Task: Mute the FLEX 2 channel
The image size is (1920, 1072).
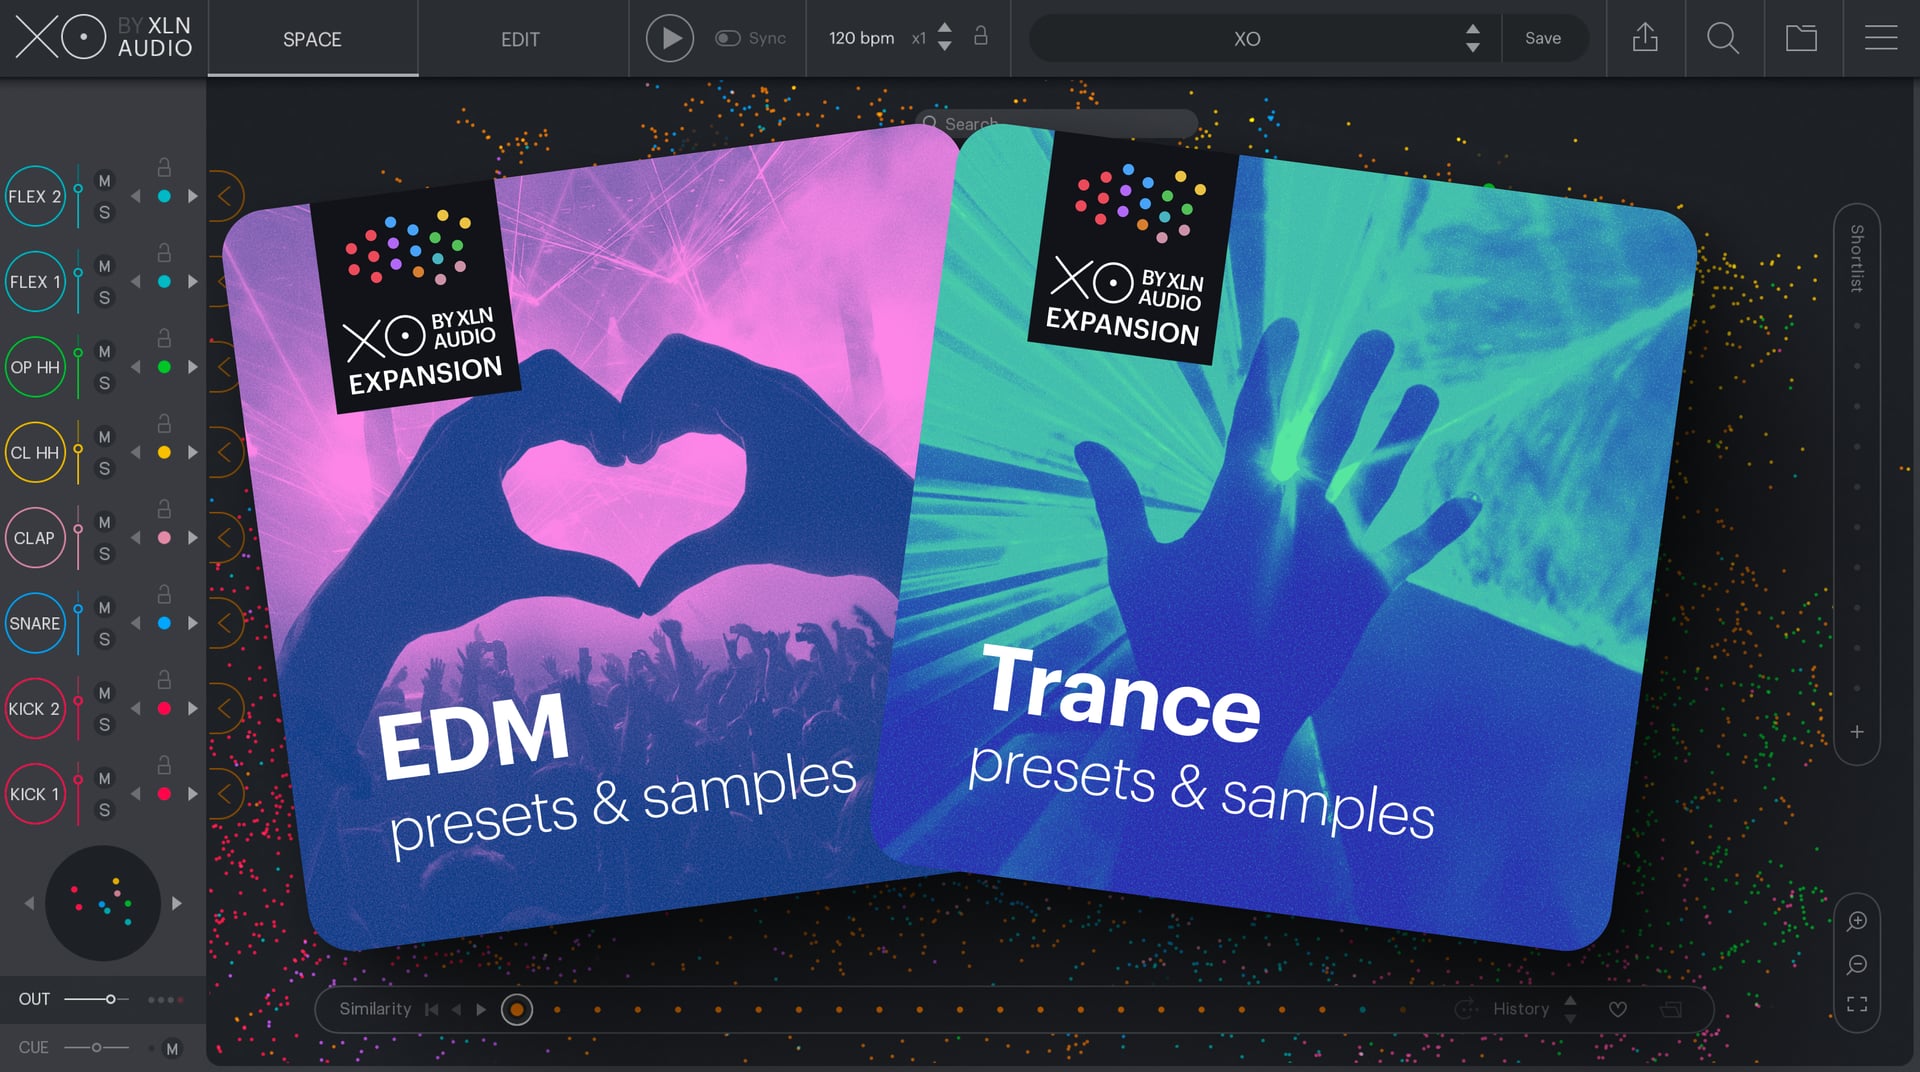Action: pos(104,181)
